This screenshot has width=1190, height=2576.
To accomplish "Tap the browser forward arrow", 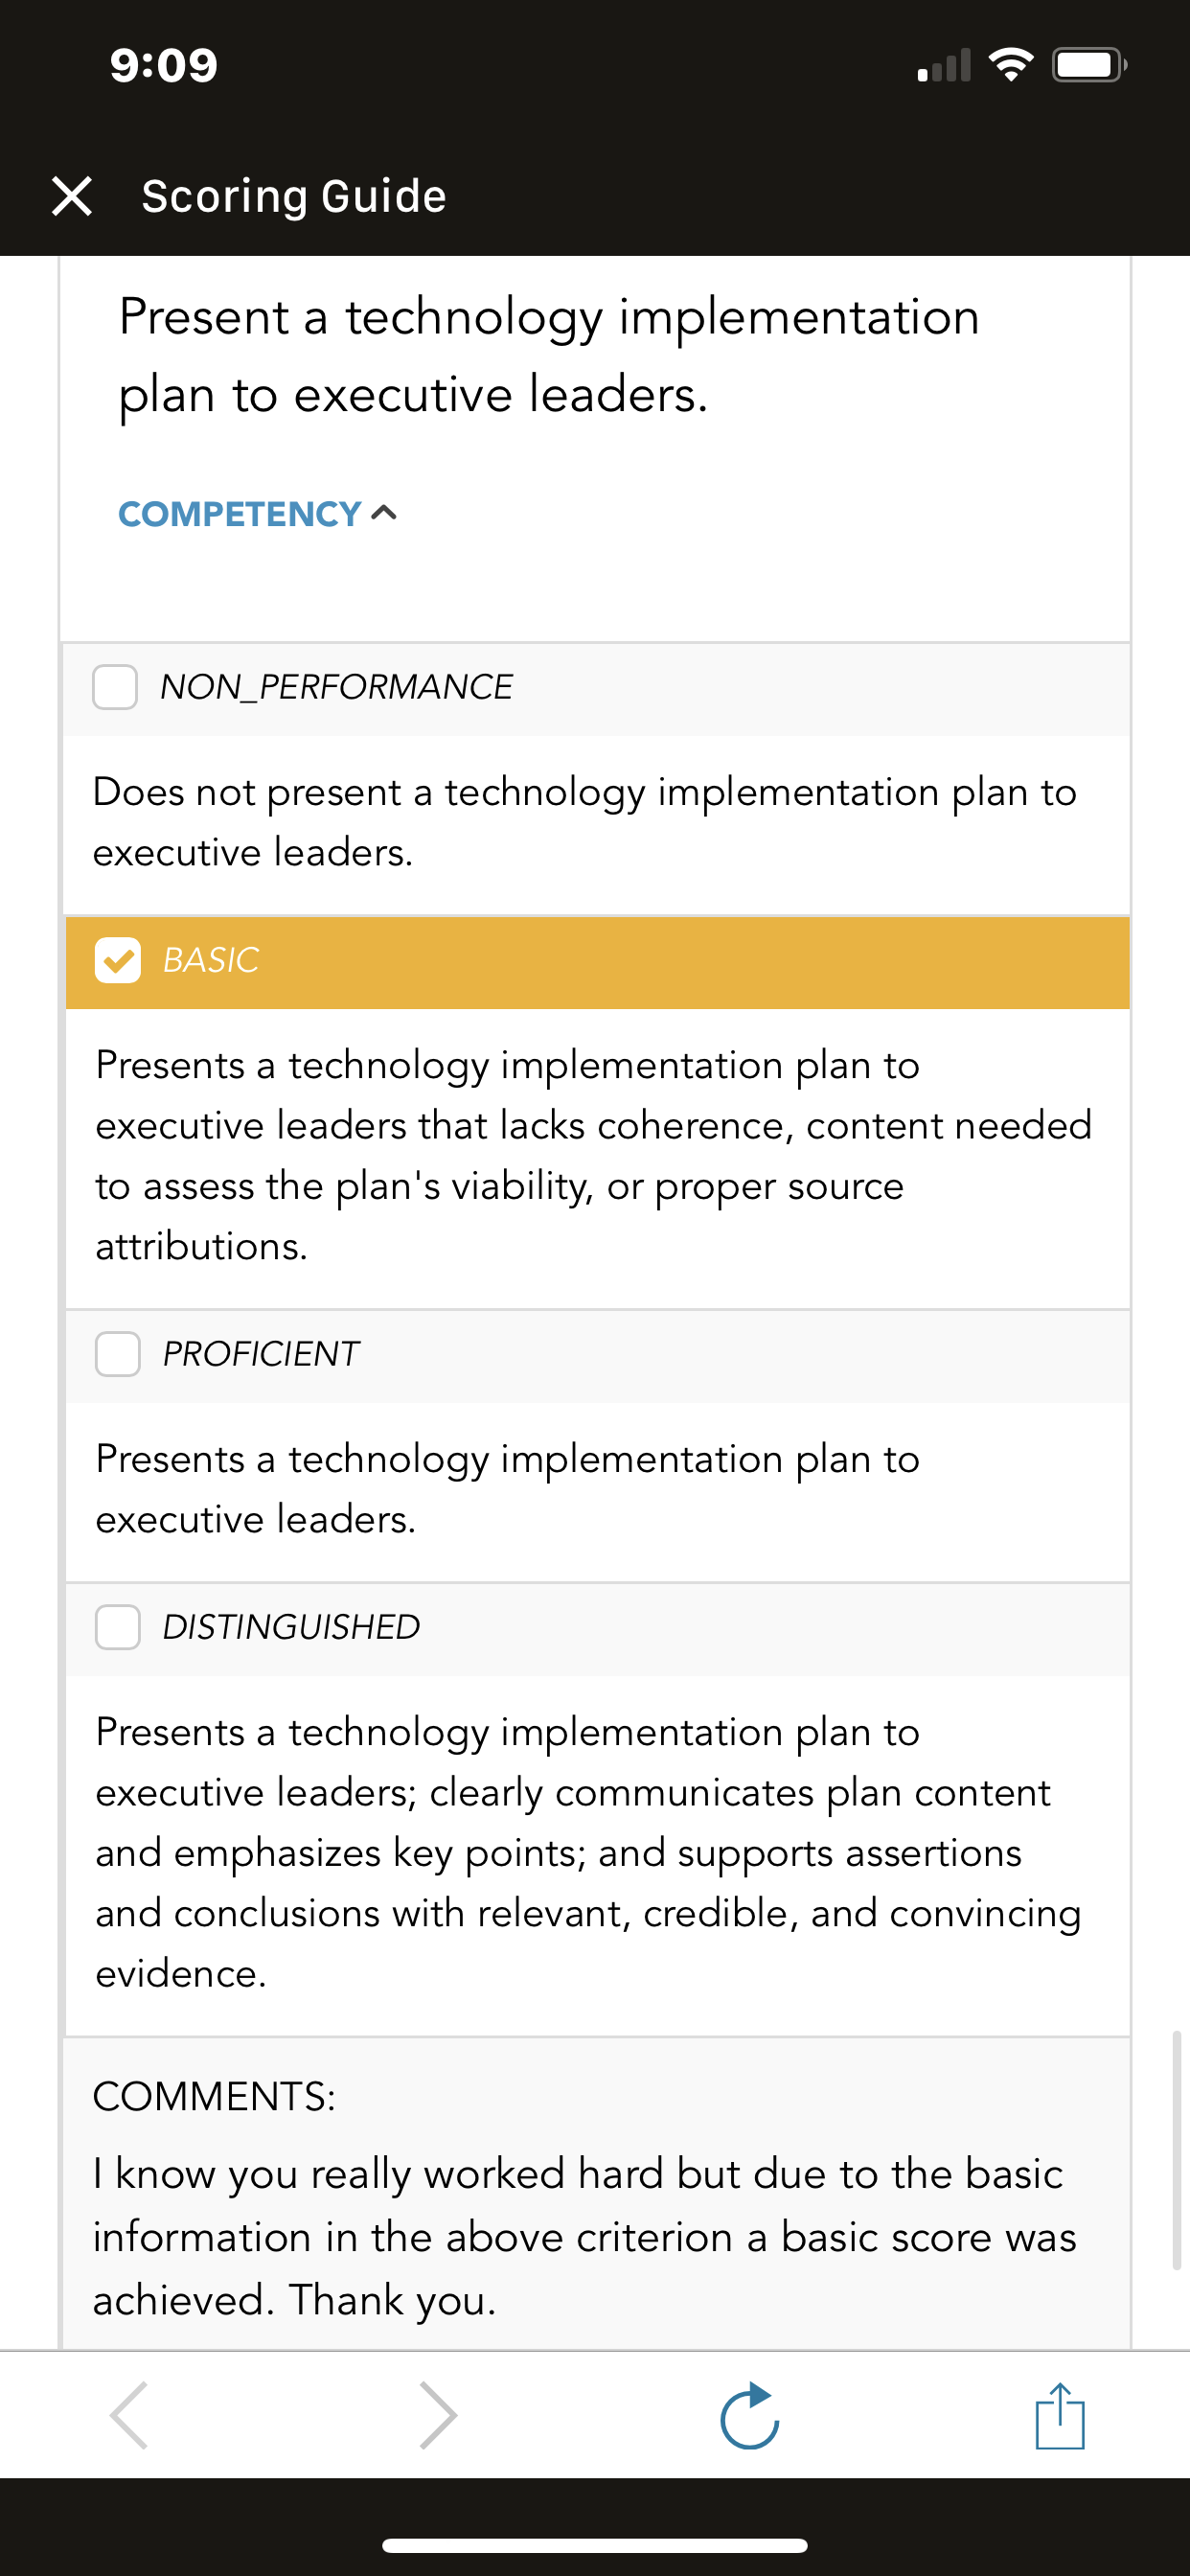I will coord(438,2415).
